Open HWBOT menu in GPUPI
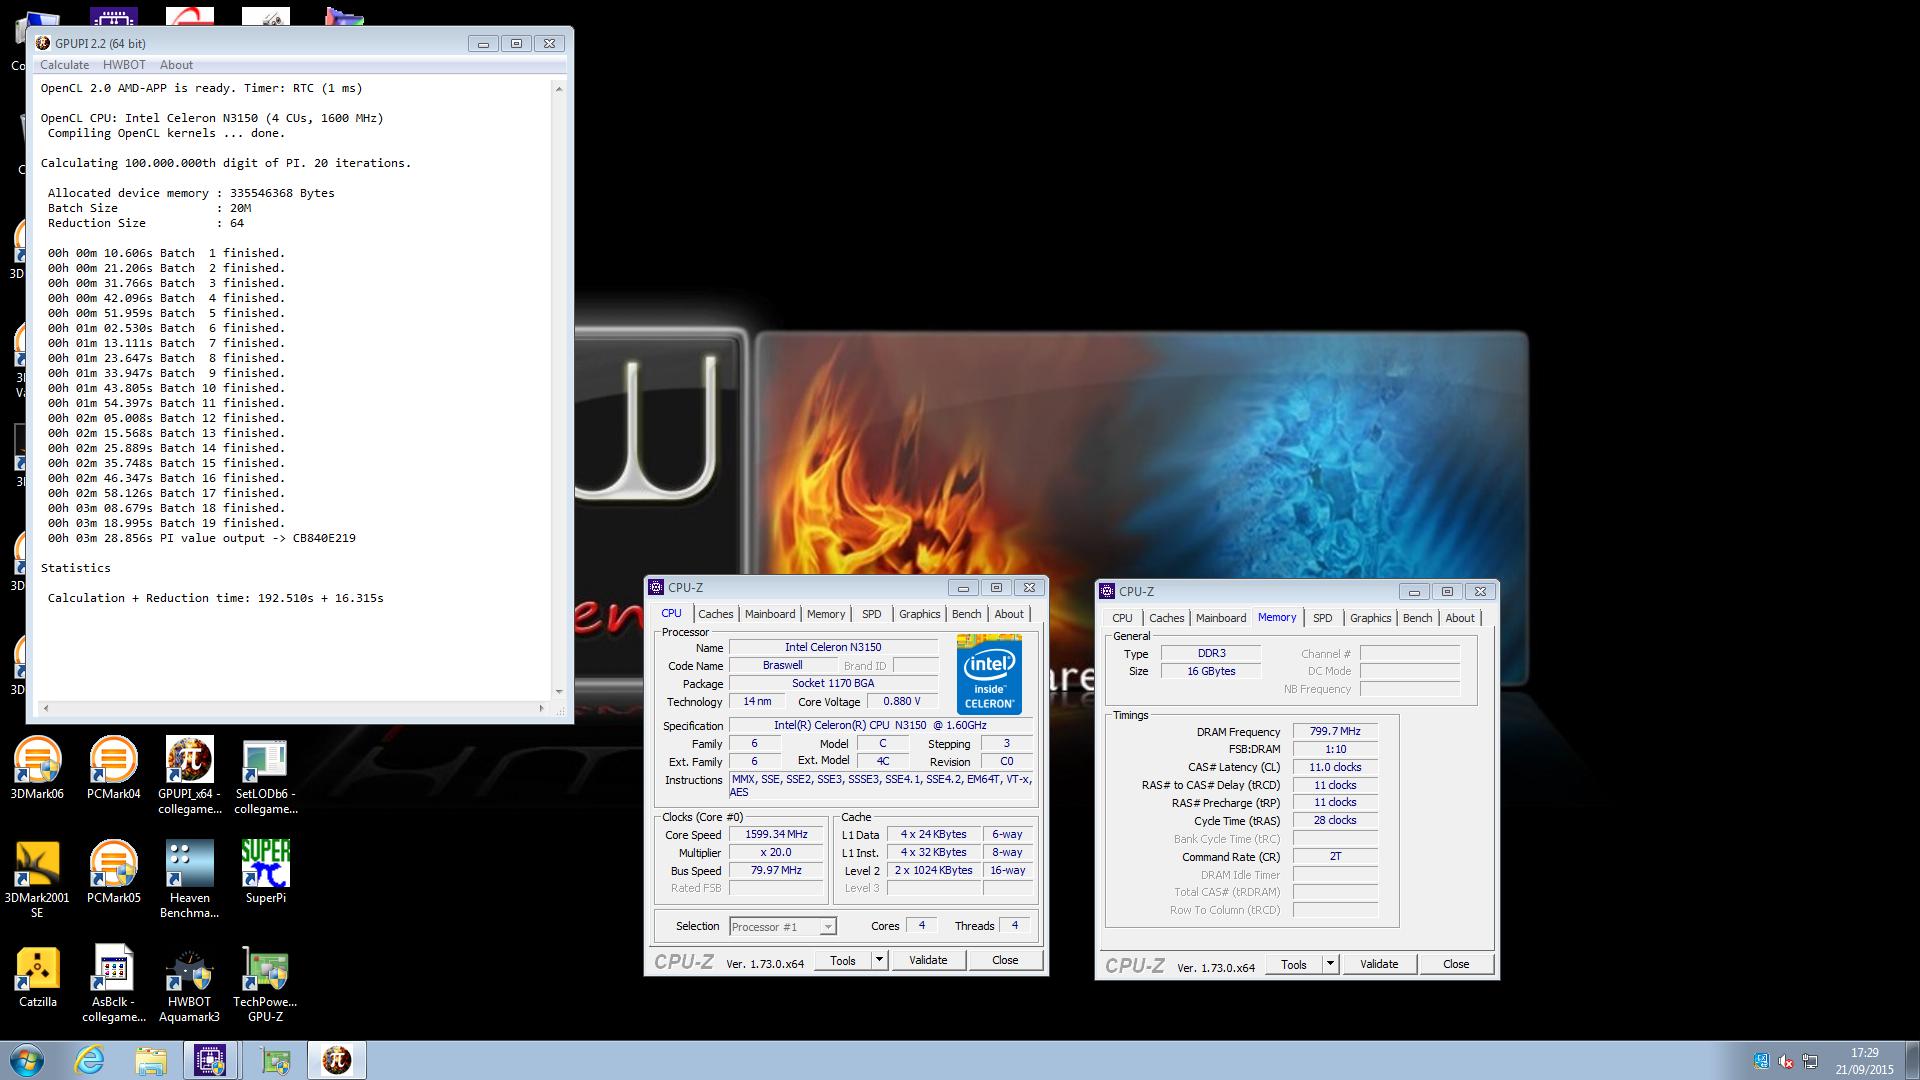1920x1080 pixels. tap(124, 65)
